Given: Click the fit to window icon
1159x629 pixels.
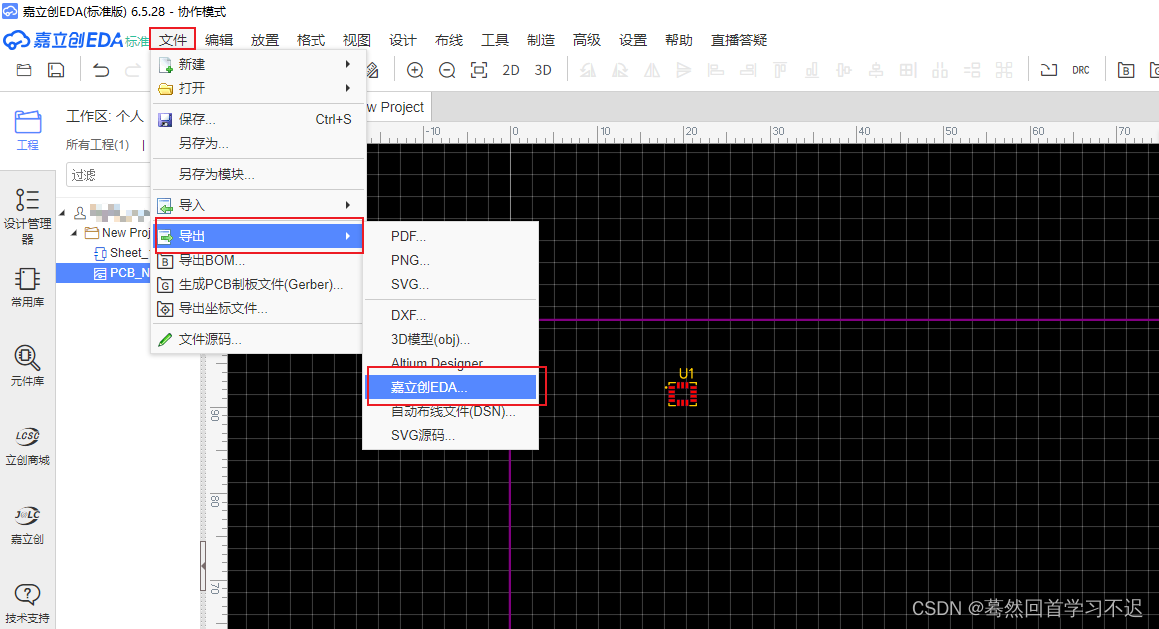Looking at the screenshot, I should pos(479,70).
